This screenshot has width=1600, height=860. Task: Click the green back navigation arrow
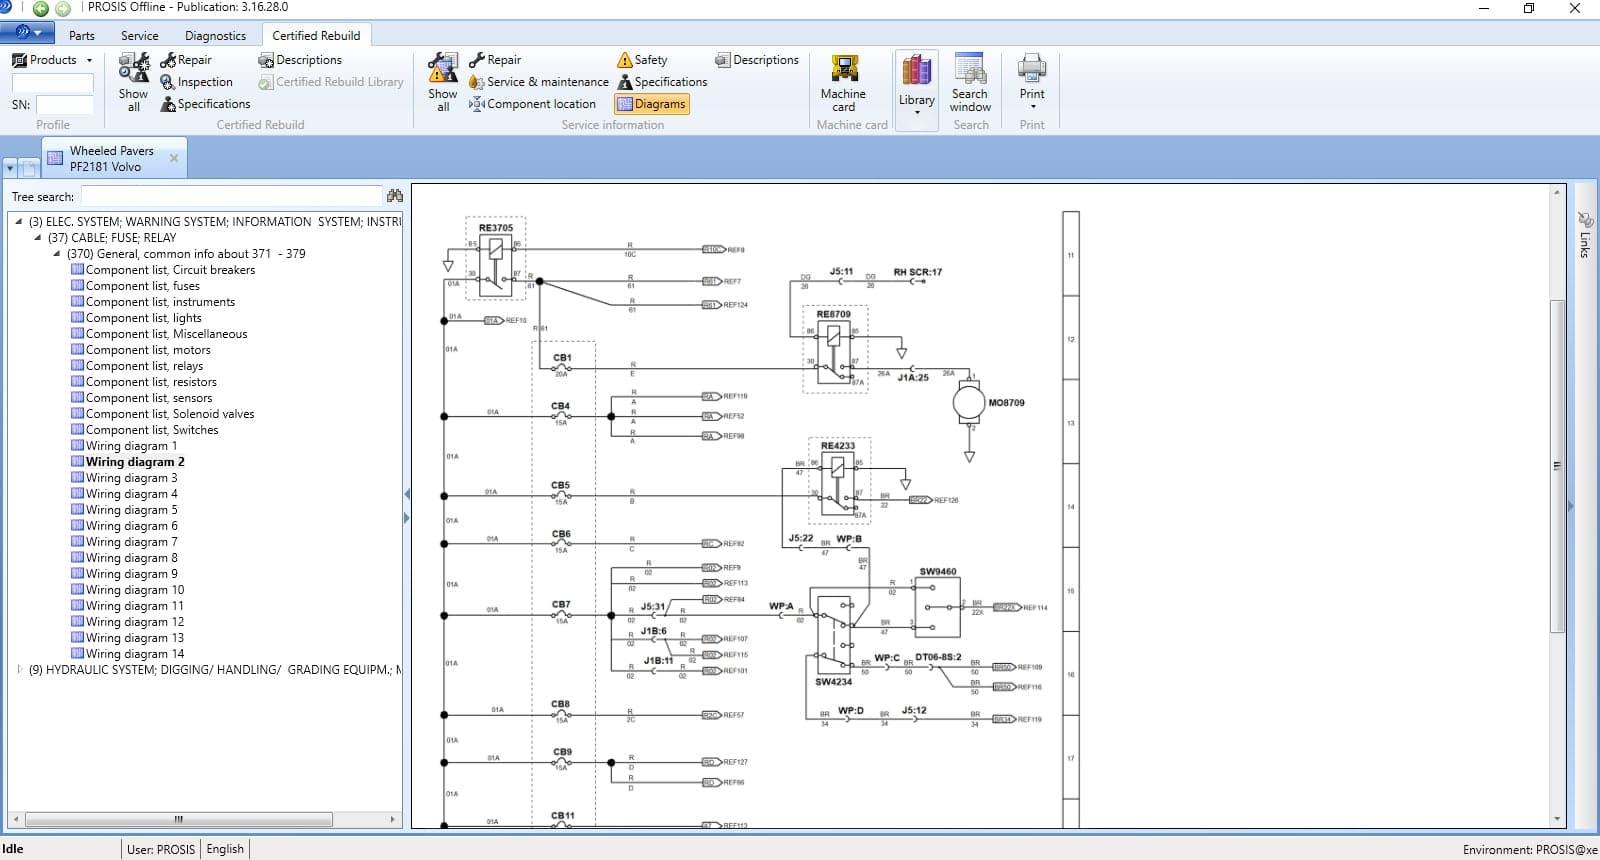pos(41,8)
